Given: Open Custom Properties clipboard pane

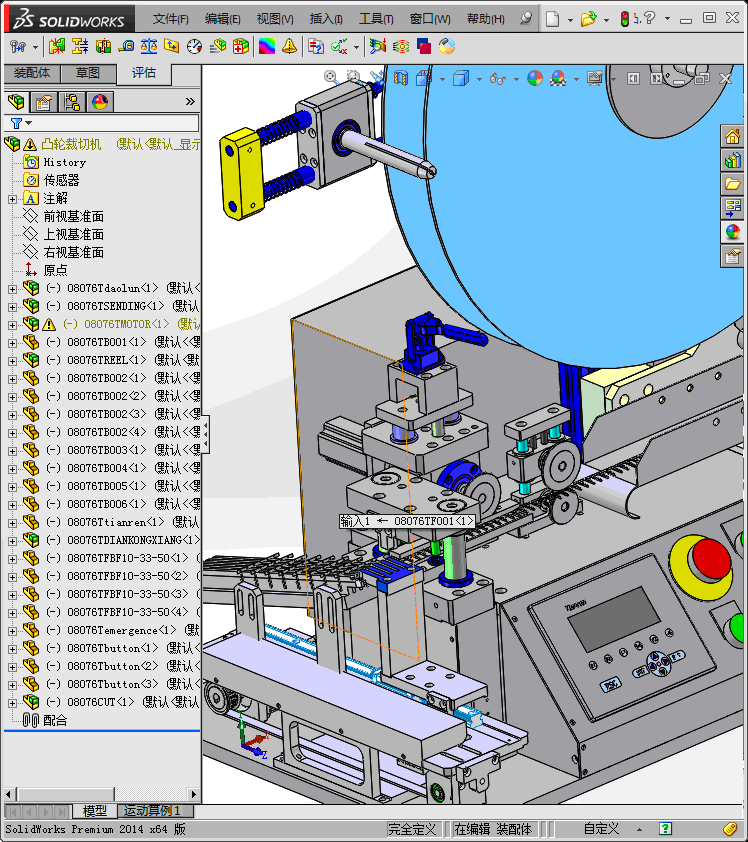Looking at the screenshot, I should 732,256.
